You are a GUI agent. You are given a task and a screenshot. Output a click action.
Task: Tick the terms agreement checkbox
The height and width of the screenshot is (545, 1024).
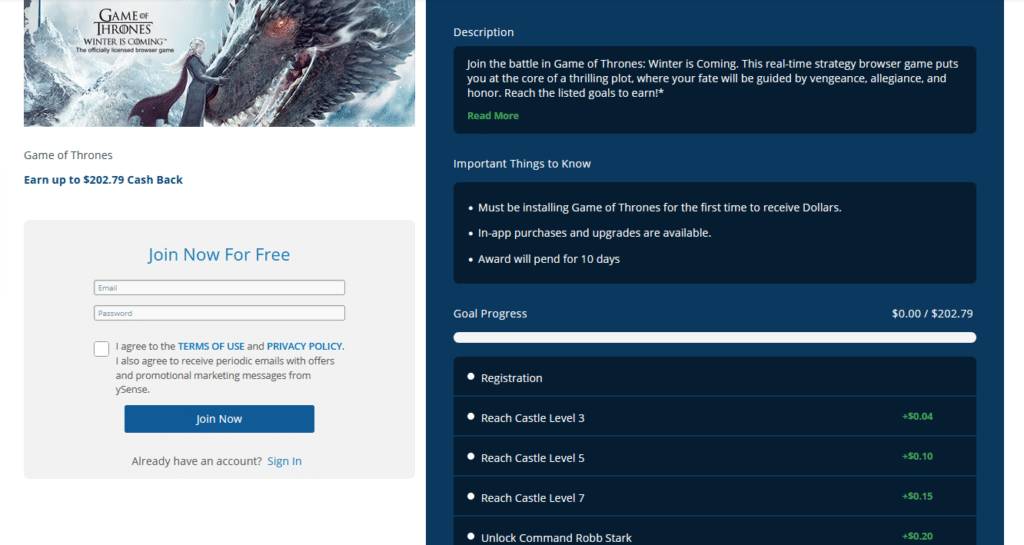(101, 349)
